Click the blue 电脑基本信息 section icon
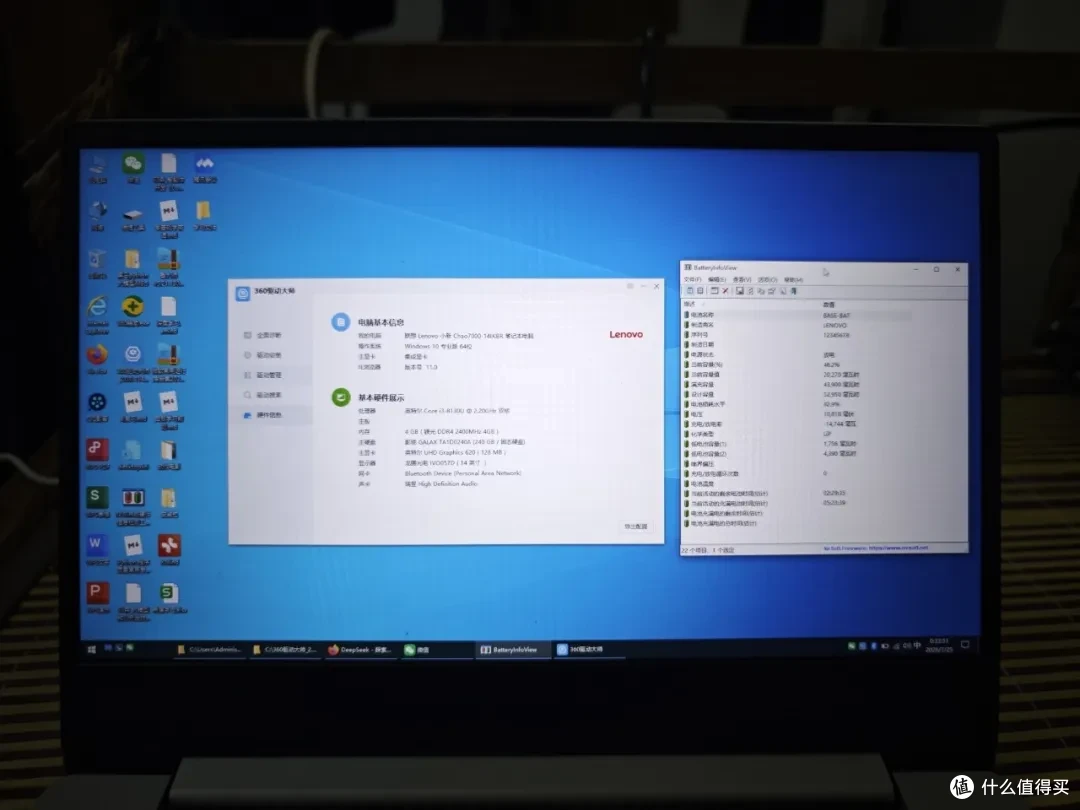1080x810 pixels. point(340,322)
